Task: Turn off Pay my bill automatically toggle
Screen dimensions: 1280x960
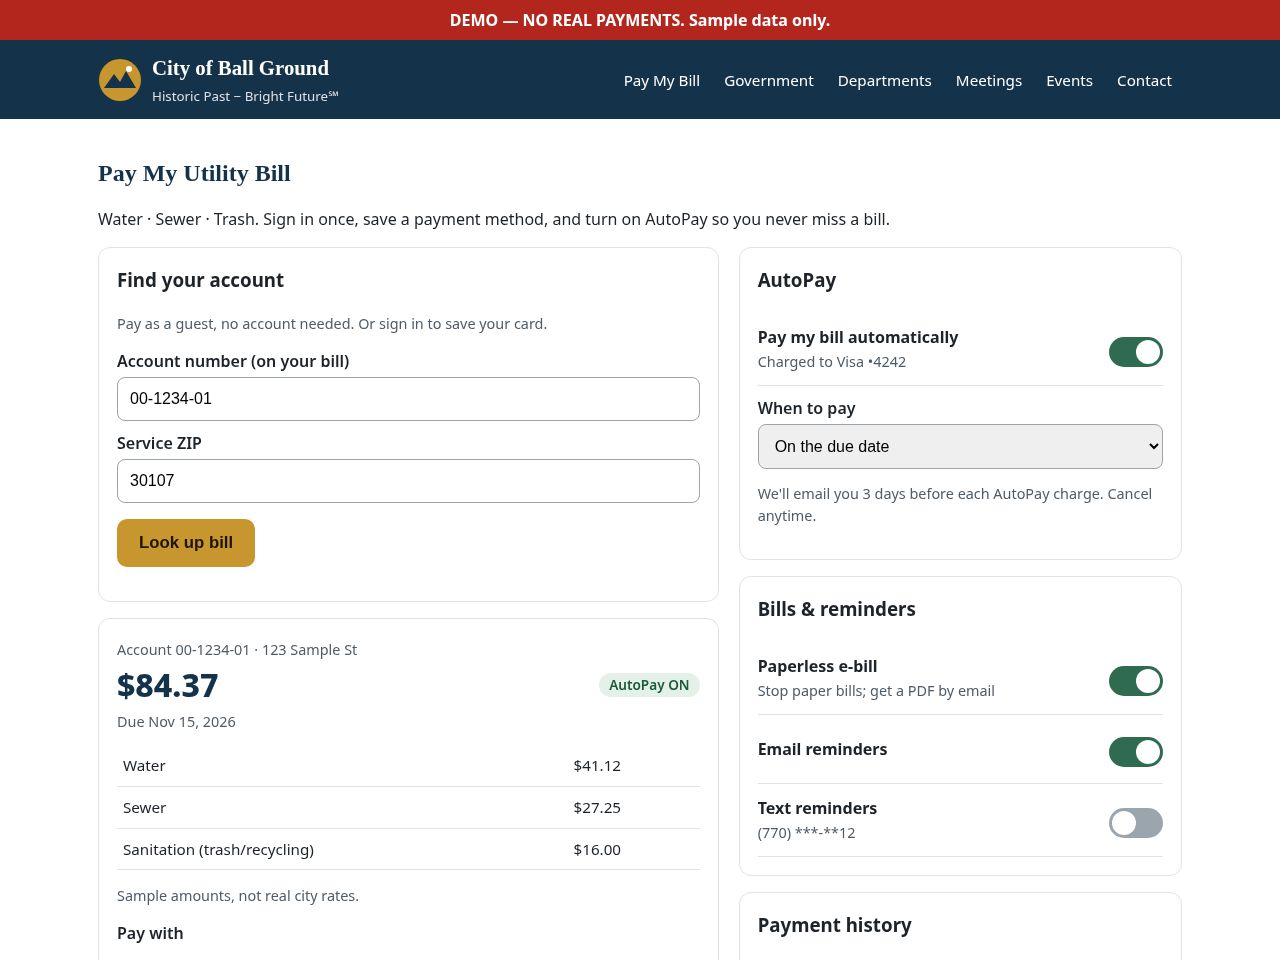Action: click(x=1135, y=352)
